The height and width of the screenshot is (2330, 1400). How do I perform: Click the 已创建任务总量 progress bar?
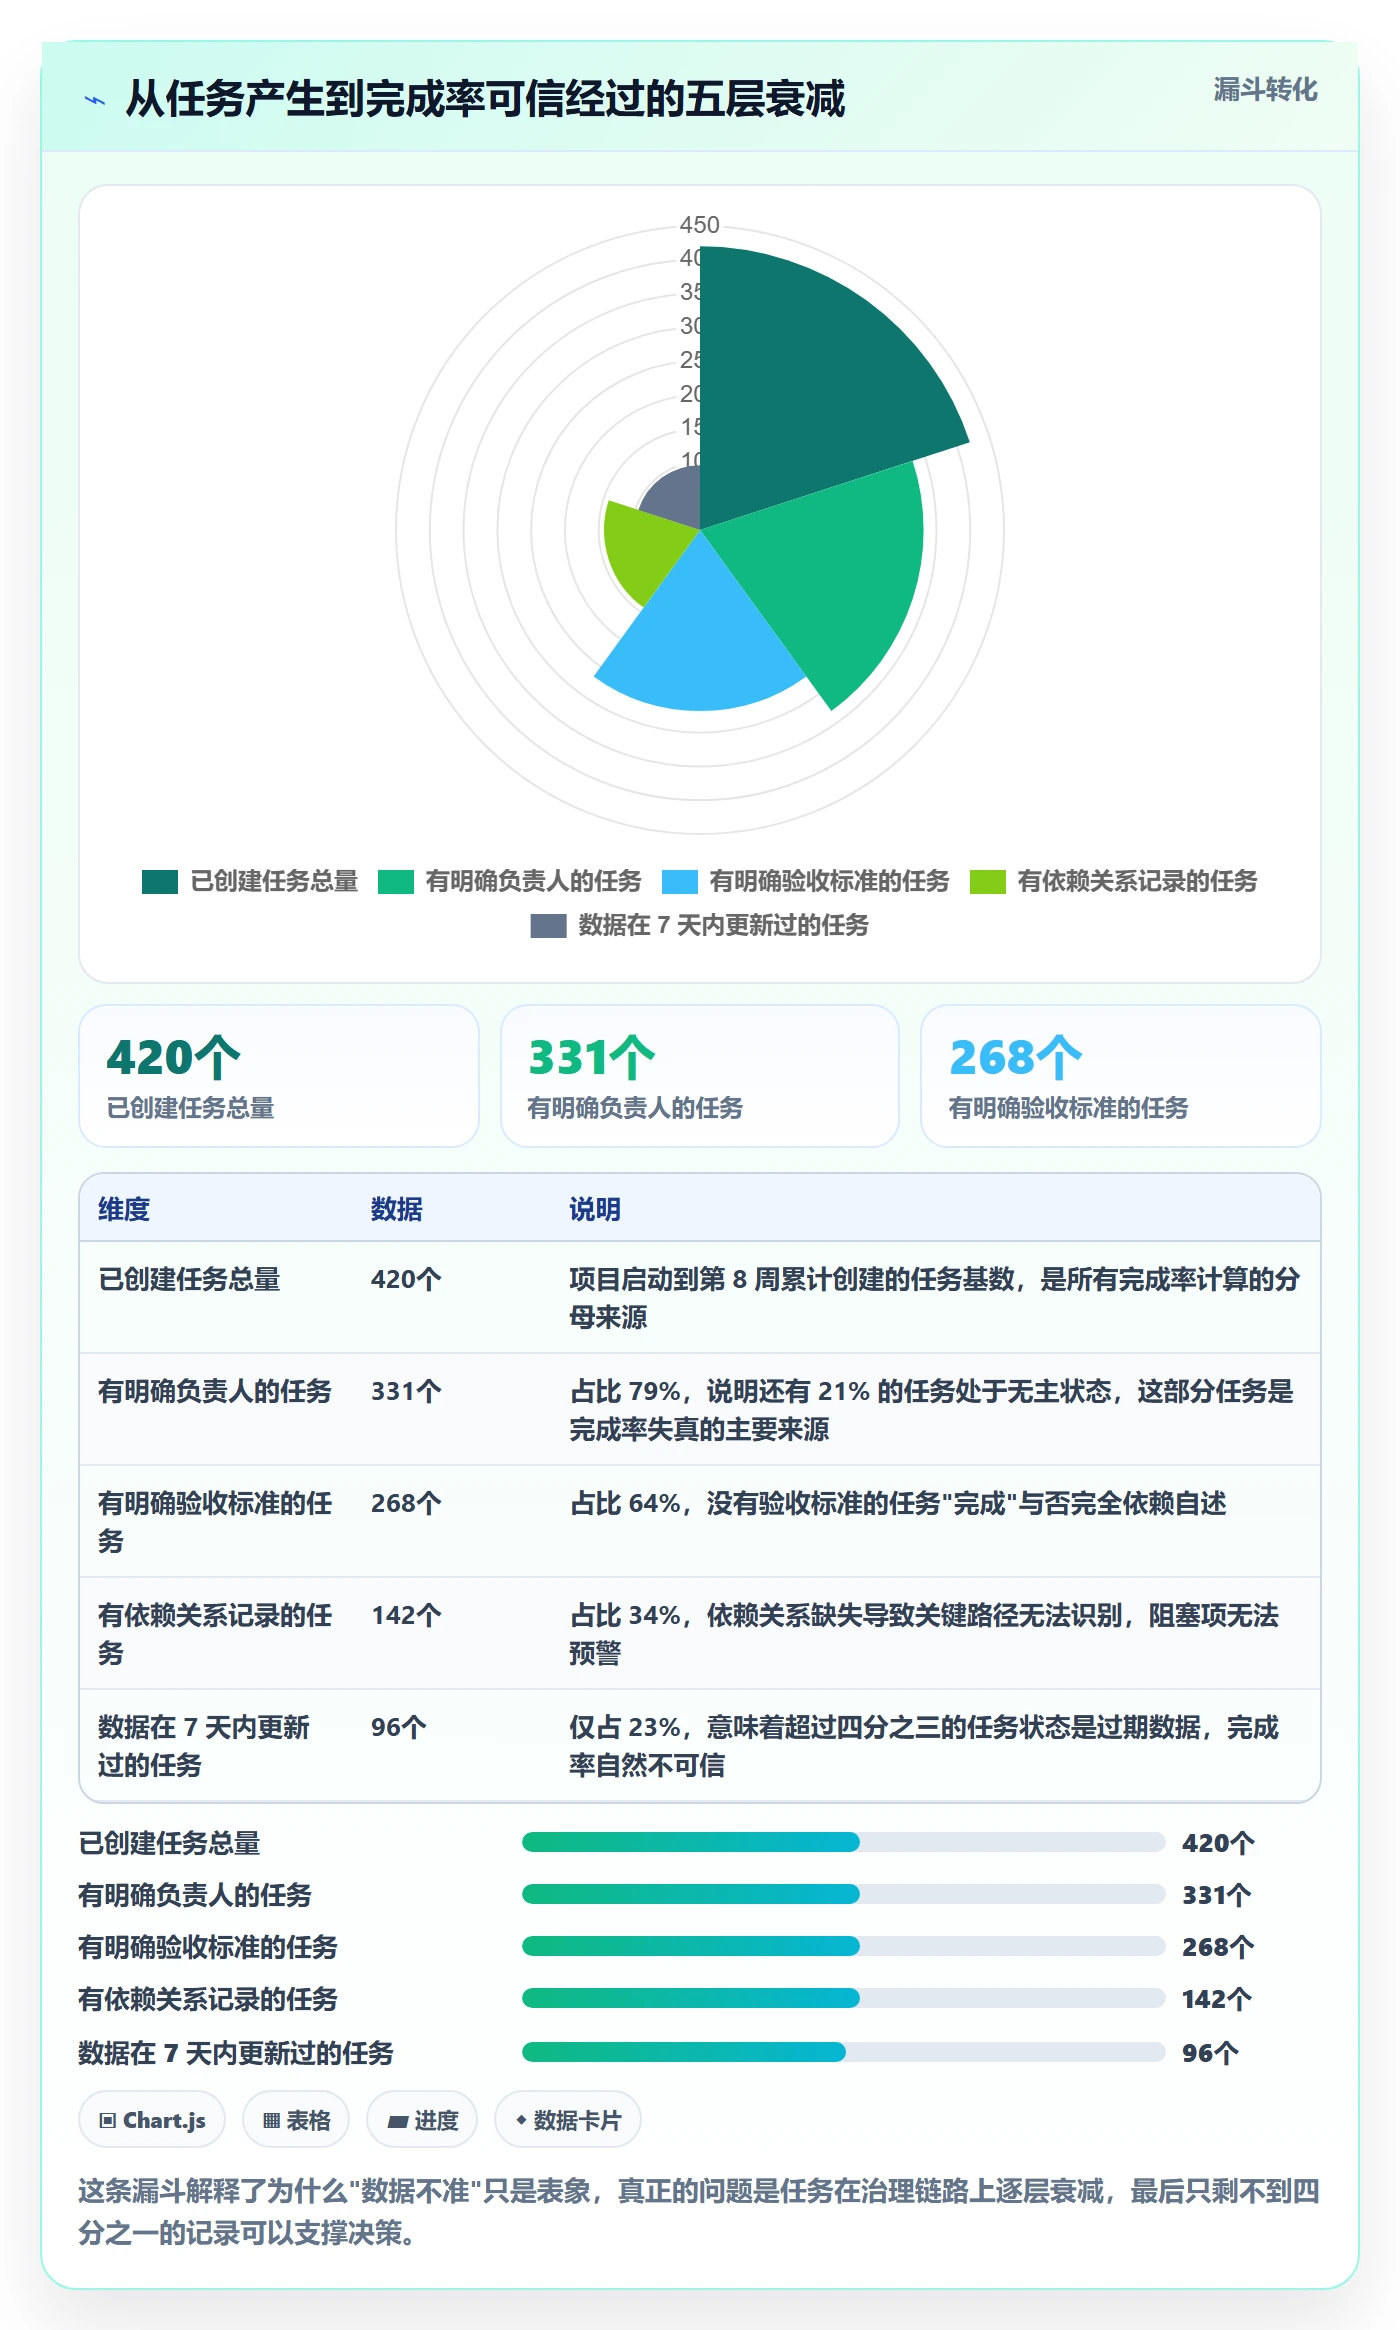843,1842
